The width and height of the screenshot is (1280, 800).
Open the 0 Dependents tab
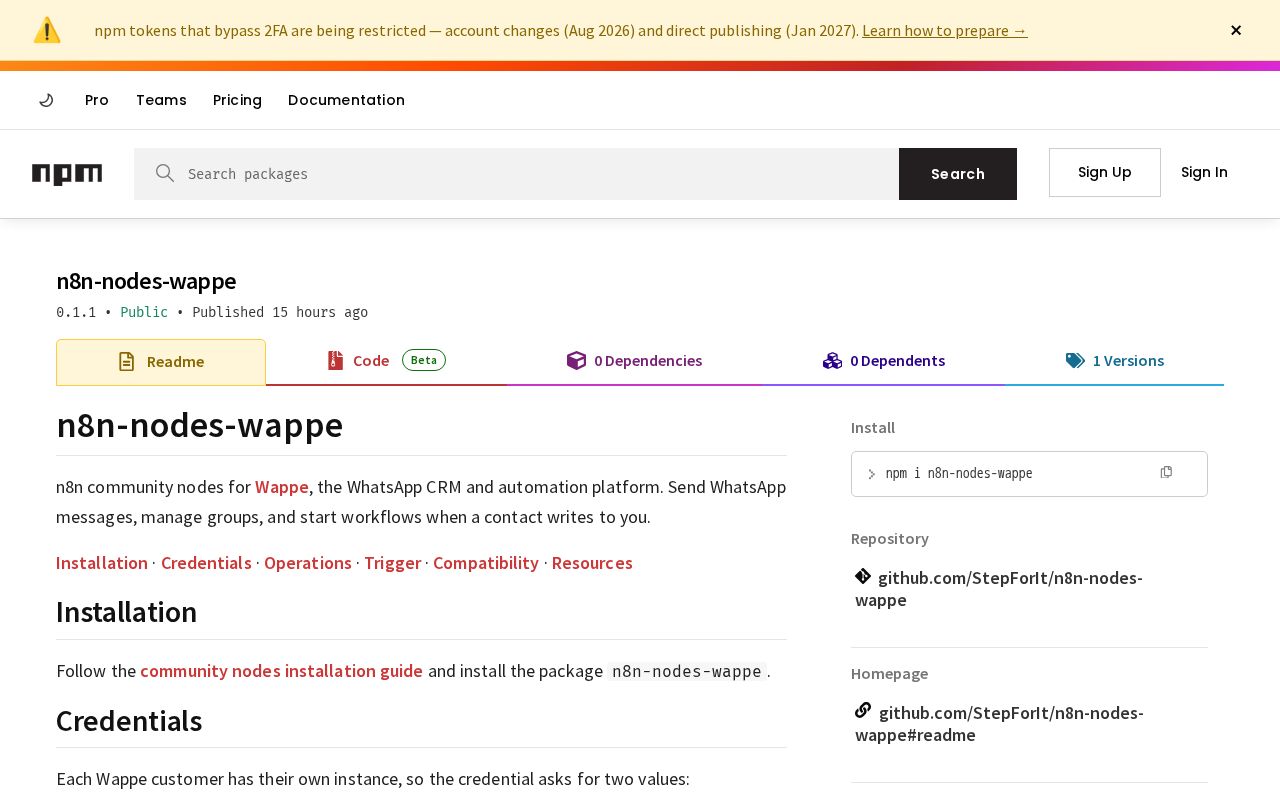click(884, 361)
